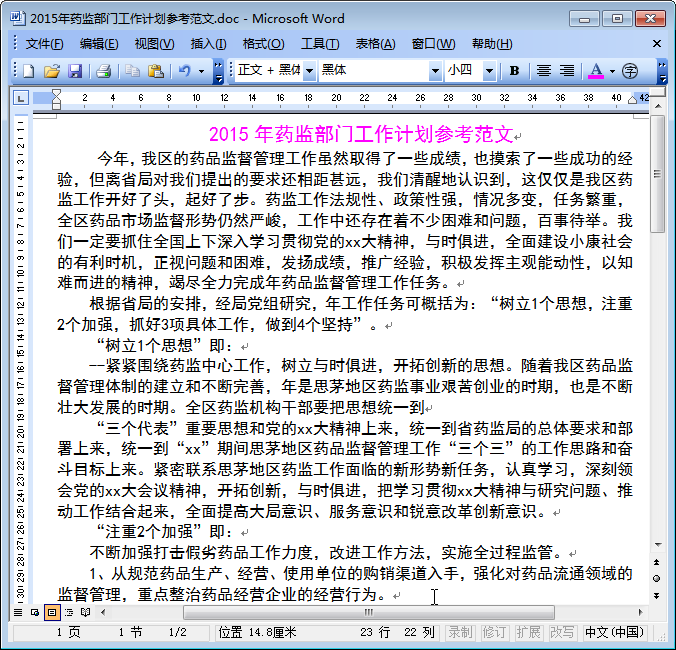Viewport: 676px width, 650px height.
Task: Click the magenta title 2015 年药监部门工作计划参考范文
Action: 361,134
